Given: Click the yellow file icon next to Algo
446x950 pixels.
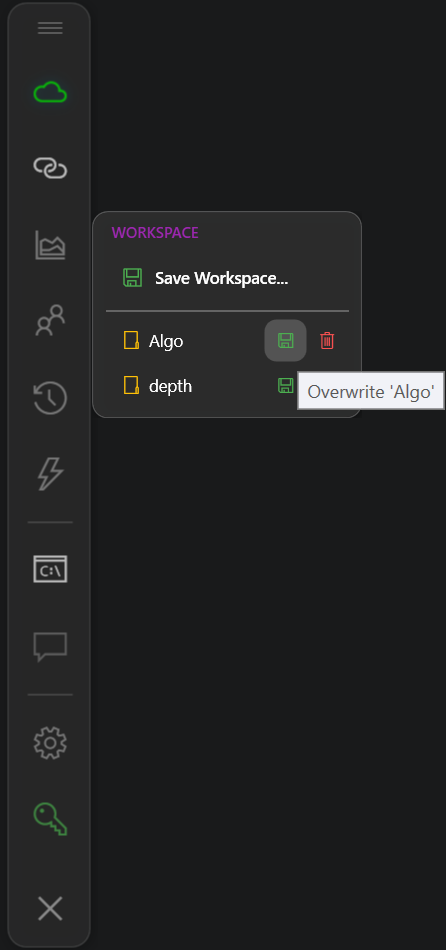Looking at the screenshot, I should (x=131, y=340).
